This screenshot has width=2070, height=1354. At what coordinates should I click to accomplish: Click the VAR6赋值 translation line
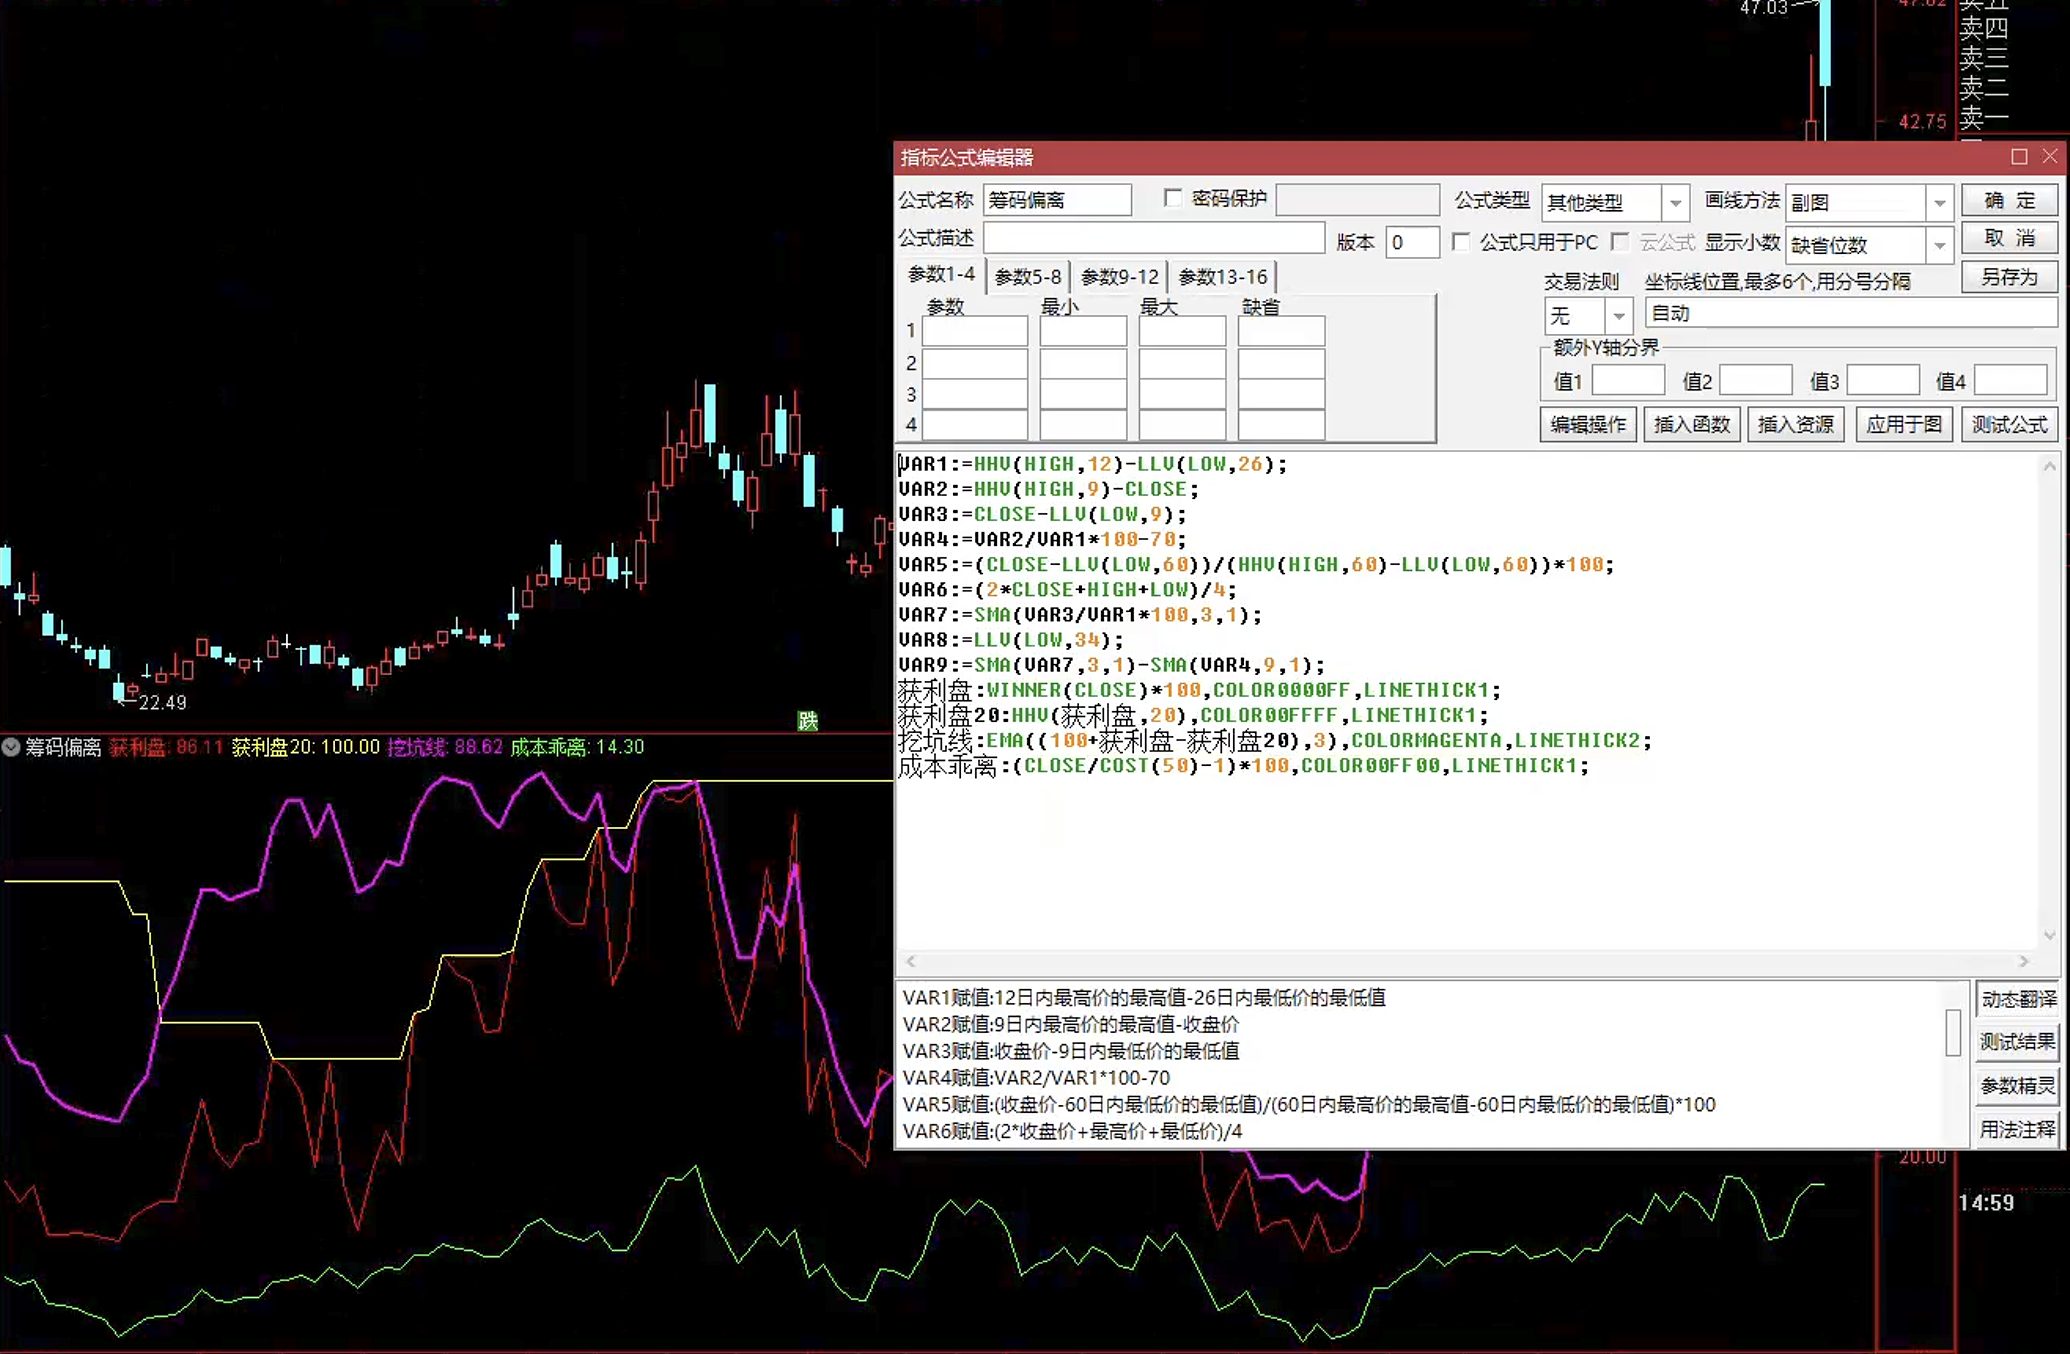[1072, 1131]
